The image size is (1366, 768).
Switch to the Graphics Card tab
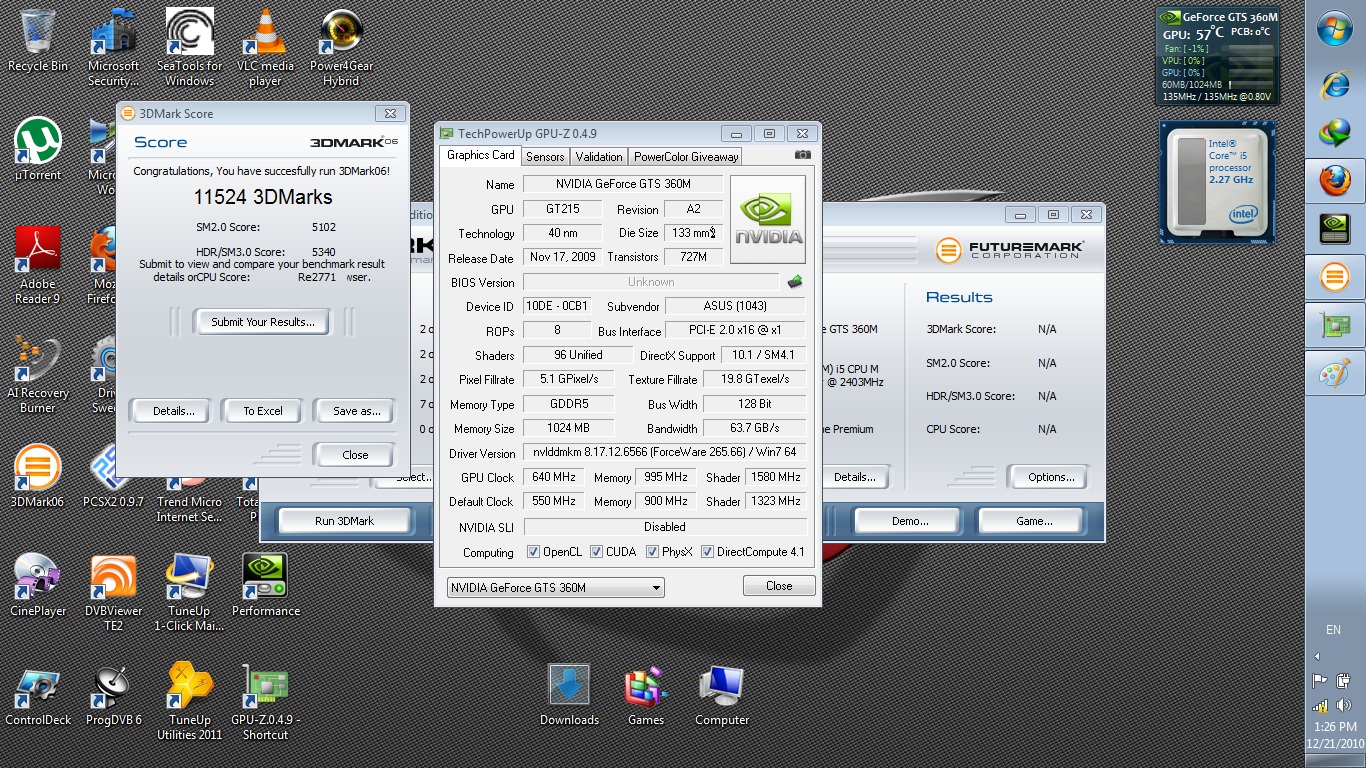coord(480,155)
